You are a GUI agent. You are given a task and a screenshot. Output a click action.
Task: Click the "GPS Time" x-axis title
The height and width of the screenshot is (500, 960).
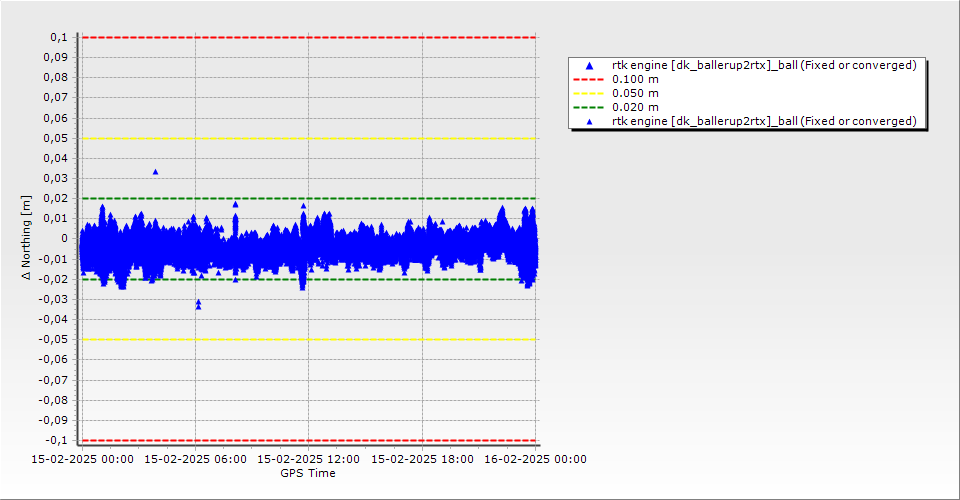[308, 473]
